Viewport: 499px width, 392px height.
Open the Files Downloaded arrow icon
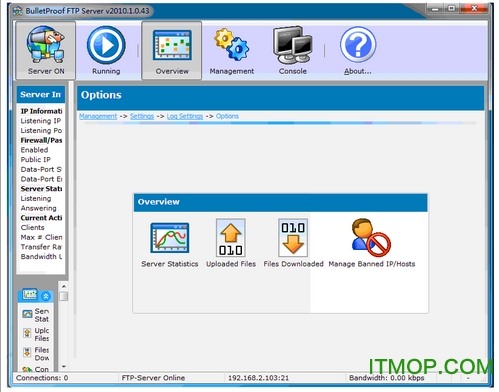(293, 238)
